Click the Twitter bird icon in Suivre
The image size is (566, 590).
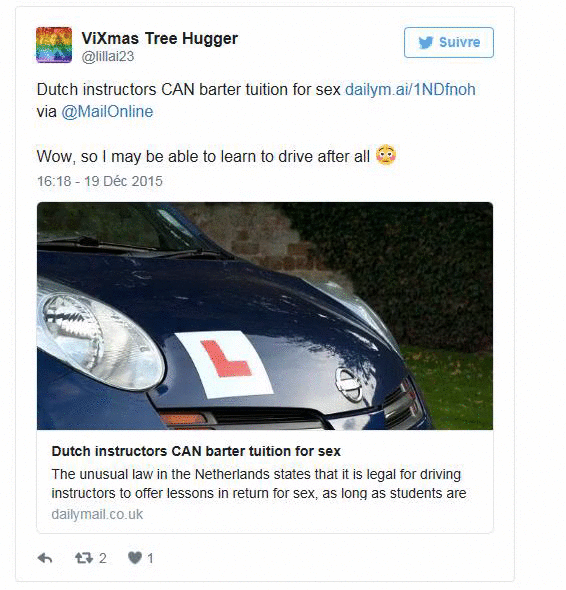pos(426,43)
